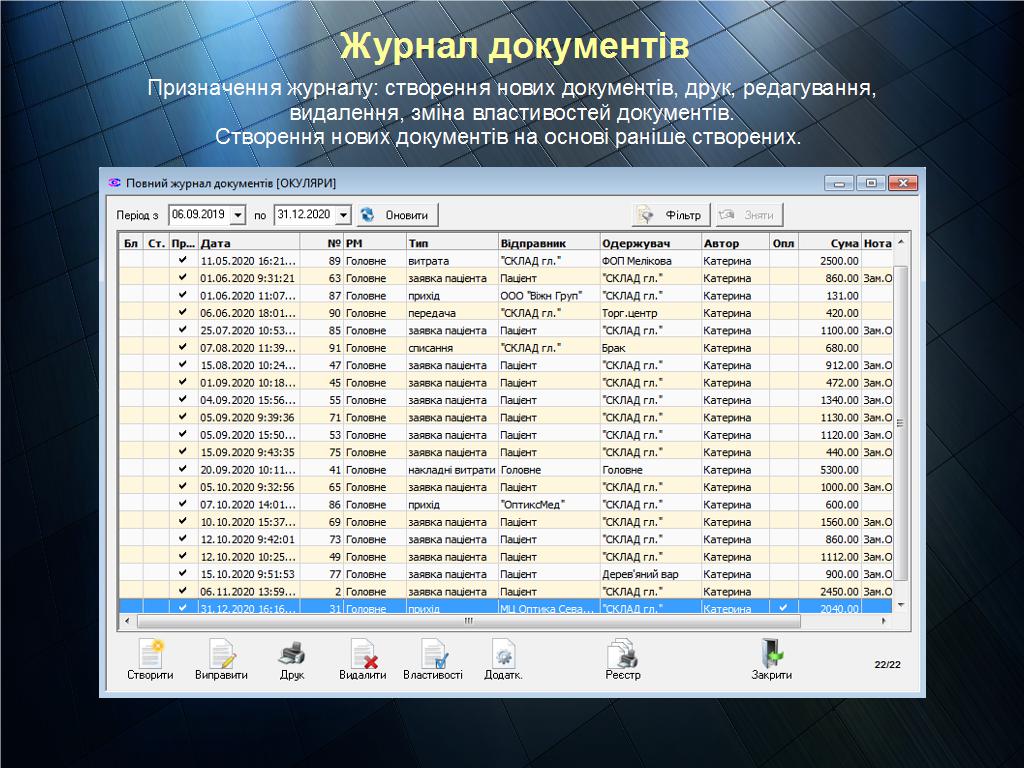Toggle checkmark on the накладні витрати row

click(x=182, y=469)
